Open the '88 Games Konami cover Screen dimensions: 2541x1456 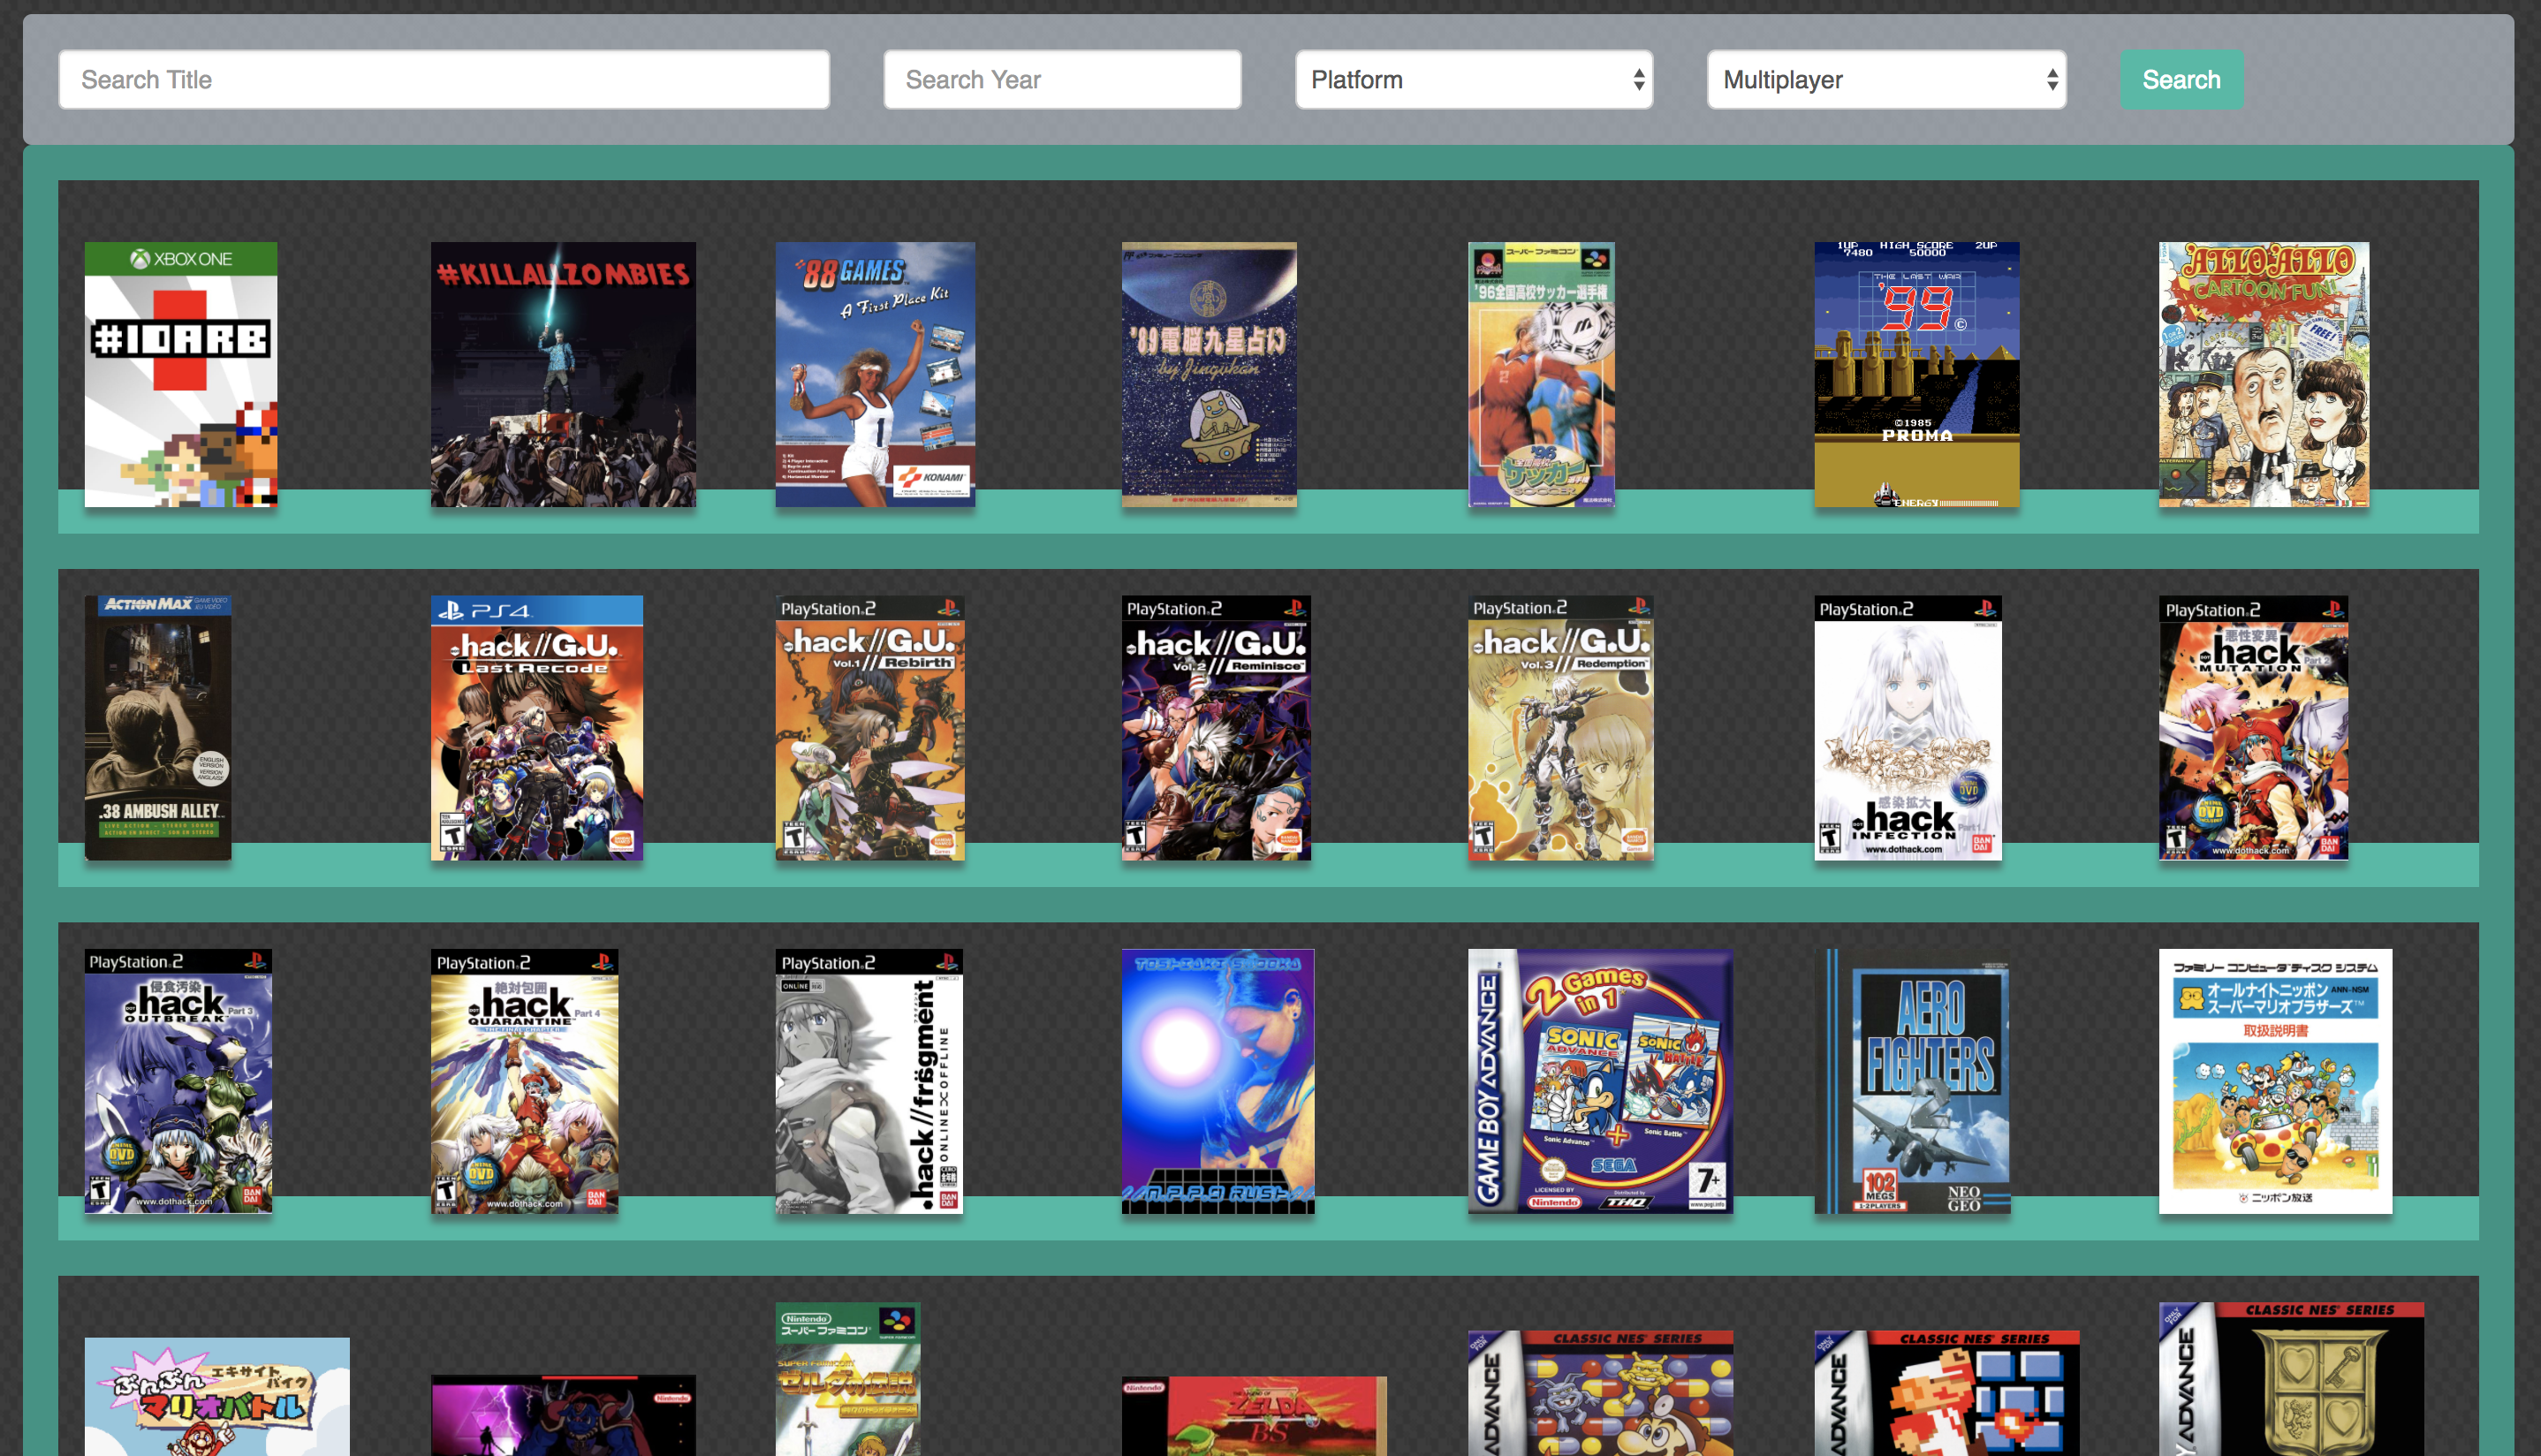click(x=875, y=374)
